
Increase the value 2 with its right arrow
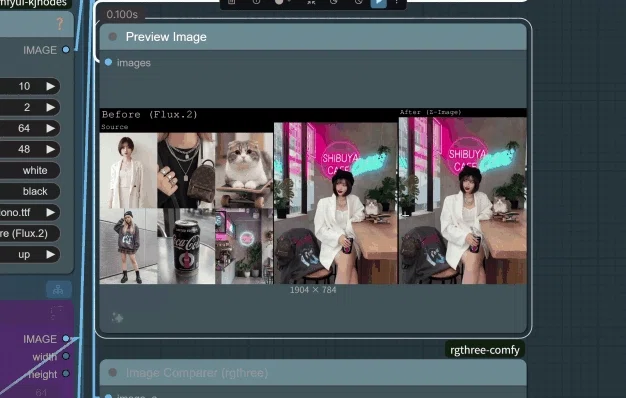tap(51, 107)
